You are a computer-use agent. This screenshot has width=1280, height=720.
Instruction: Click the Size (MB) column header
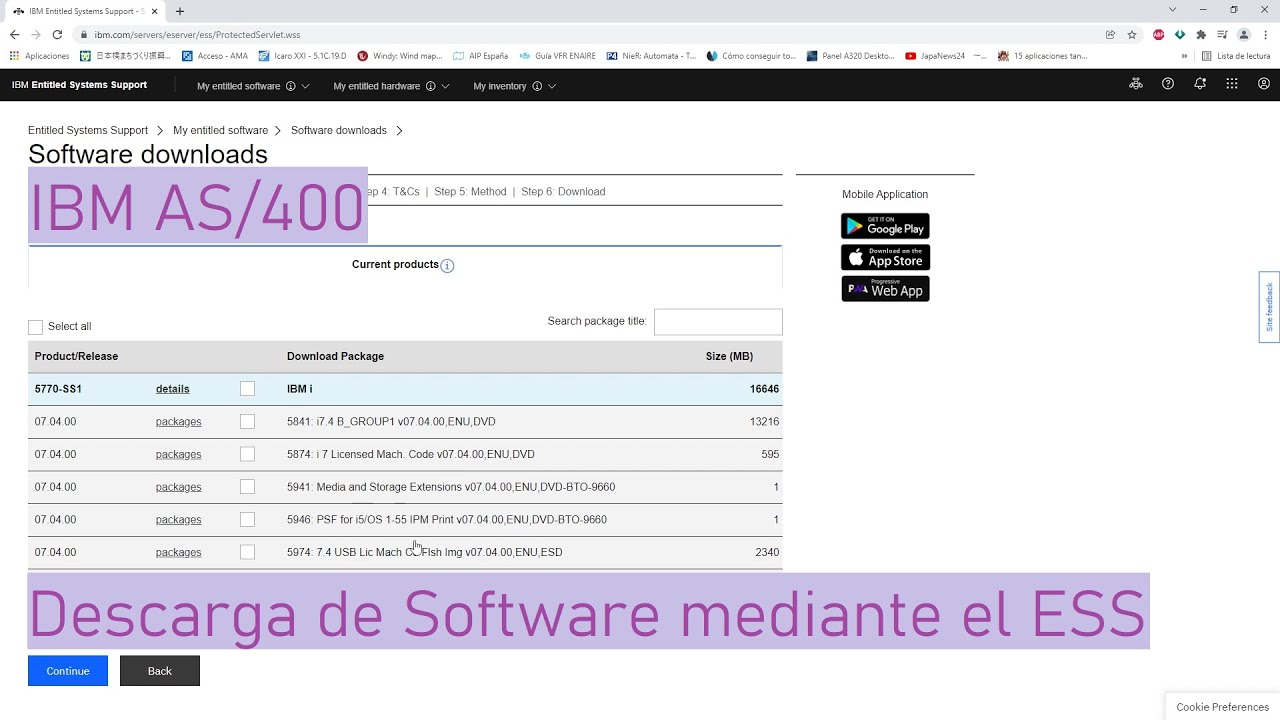click(x=729, y=356)
